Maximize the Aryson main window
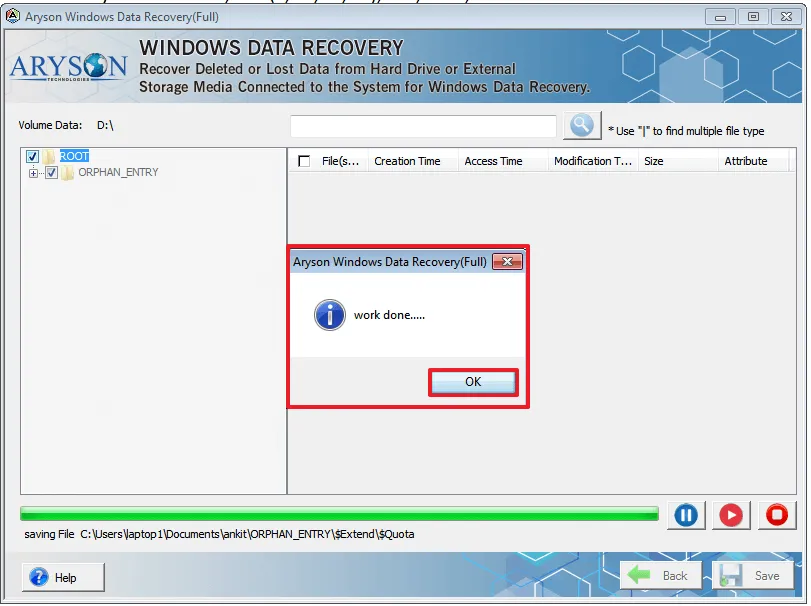The width and height of the screenshot is (811, 606). tap(753, 17)
